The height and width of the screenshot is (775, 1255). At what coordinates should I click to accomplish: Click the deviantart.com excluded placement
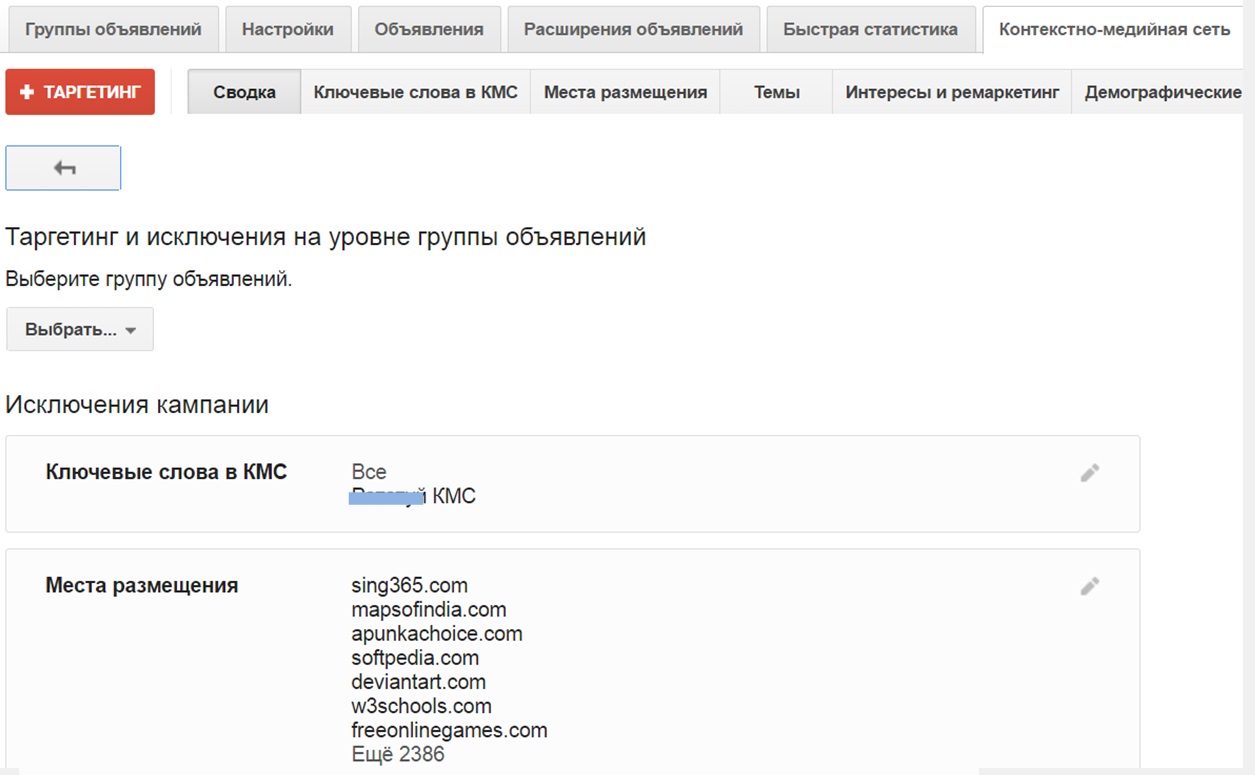pos(418,682)
